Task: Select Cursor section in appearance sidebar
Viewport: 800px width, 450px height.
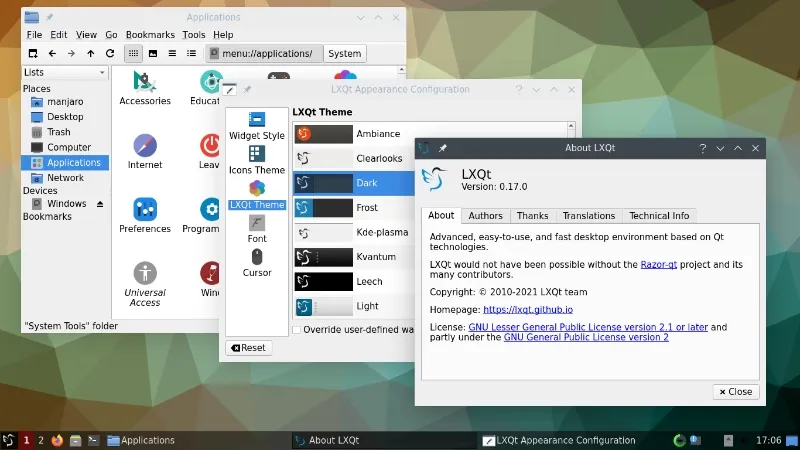Action: (257, 263)
